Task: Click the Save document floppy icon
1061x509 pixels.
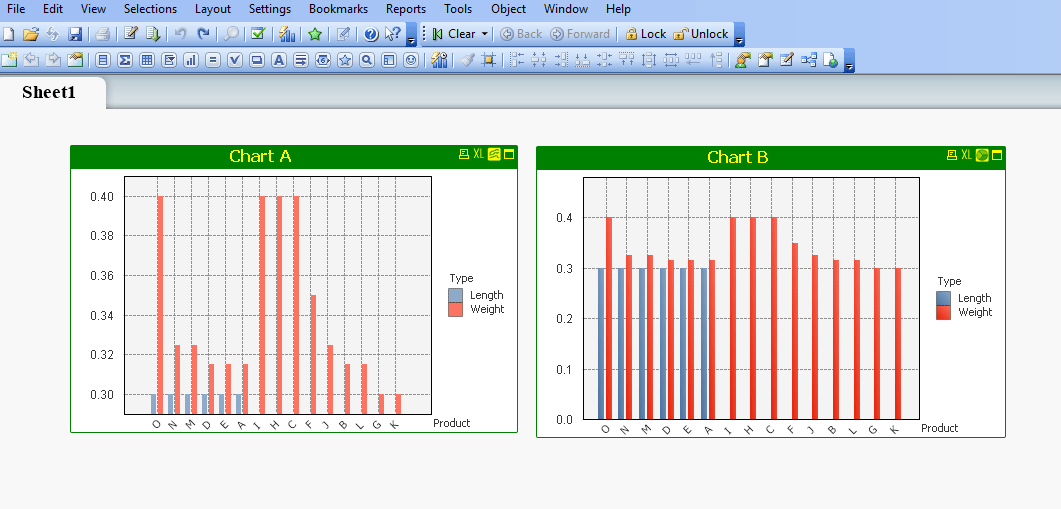Action: [x=75, y=34]
